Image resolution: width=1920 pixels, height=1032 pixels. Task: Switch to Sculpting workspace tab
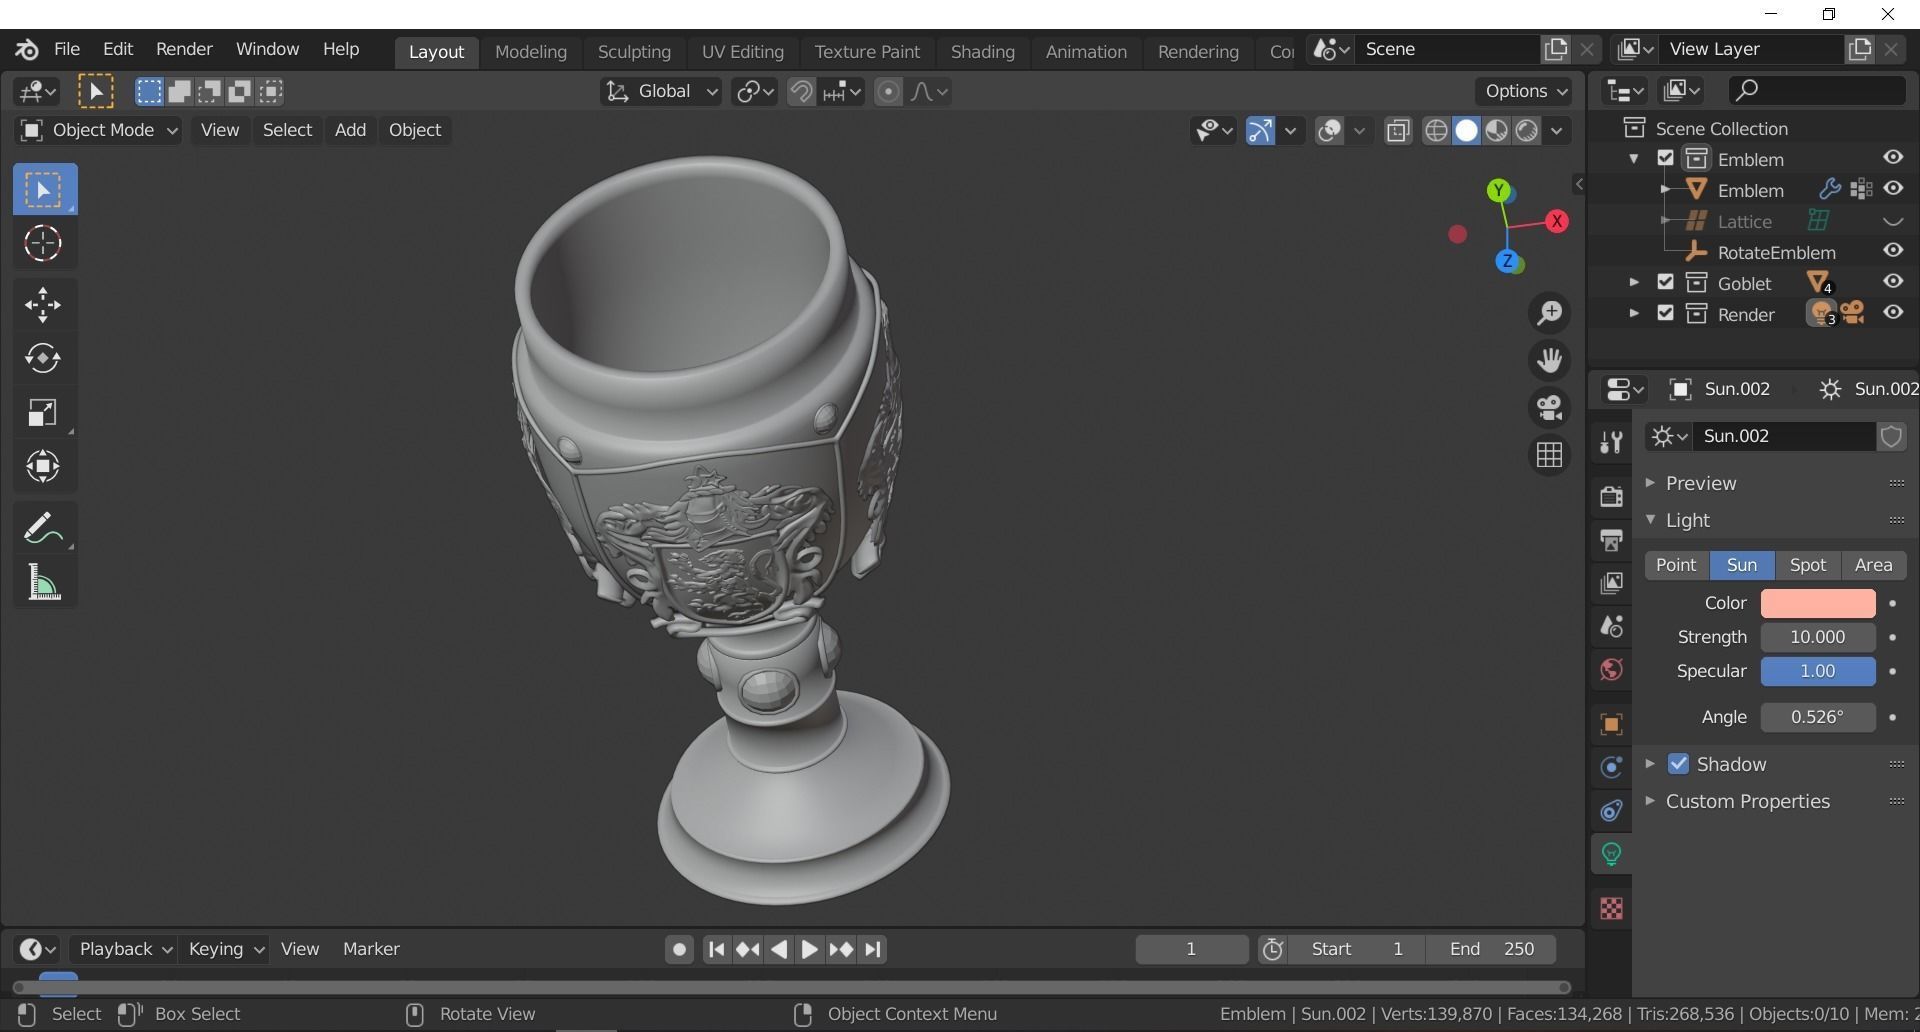click(634, 51)
